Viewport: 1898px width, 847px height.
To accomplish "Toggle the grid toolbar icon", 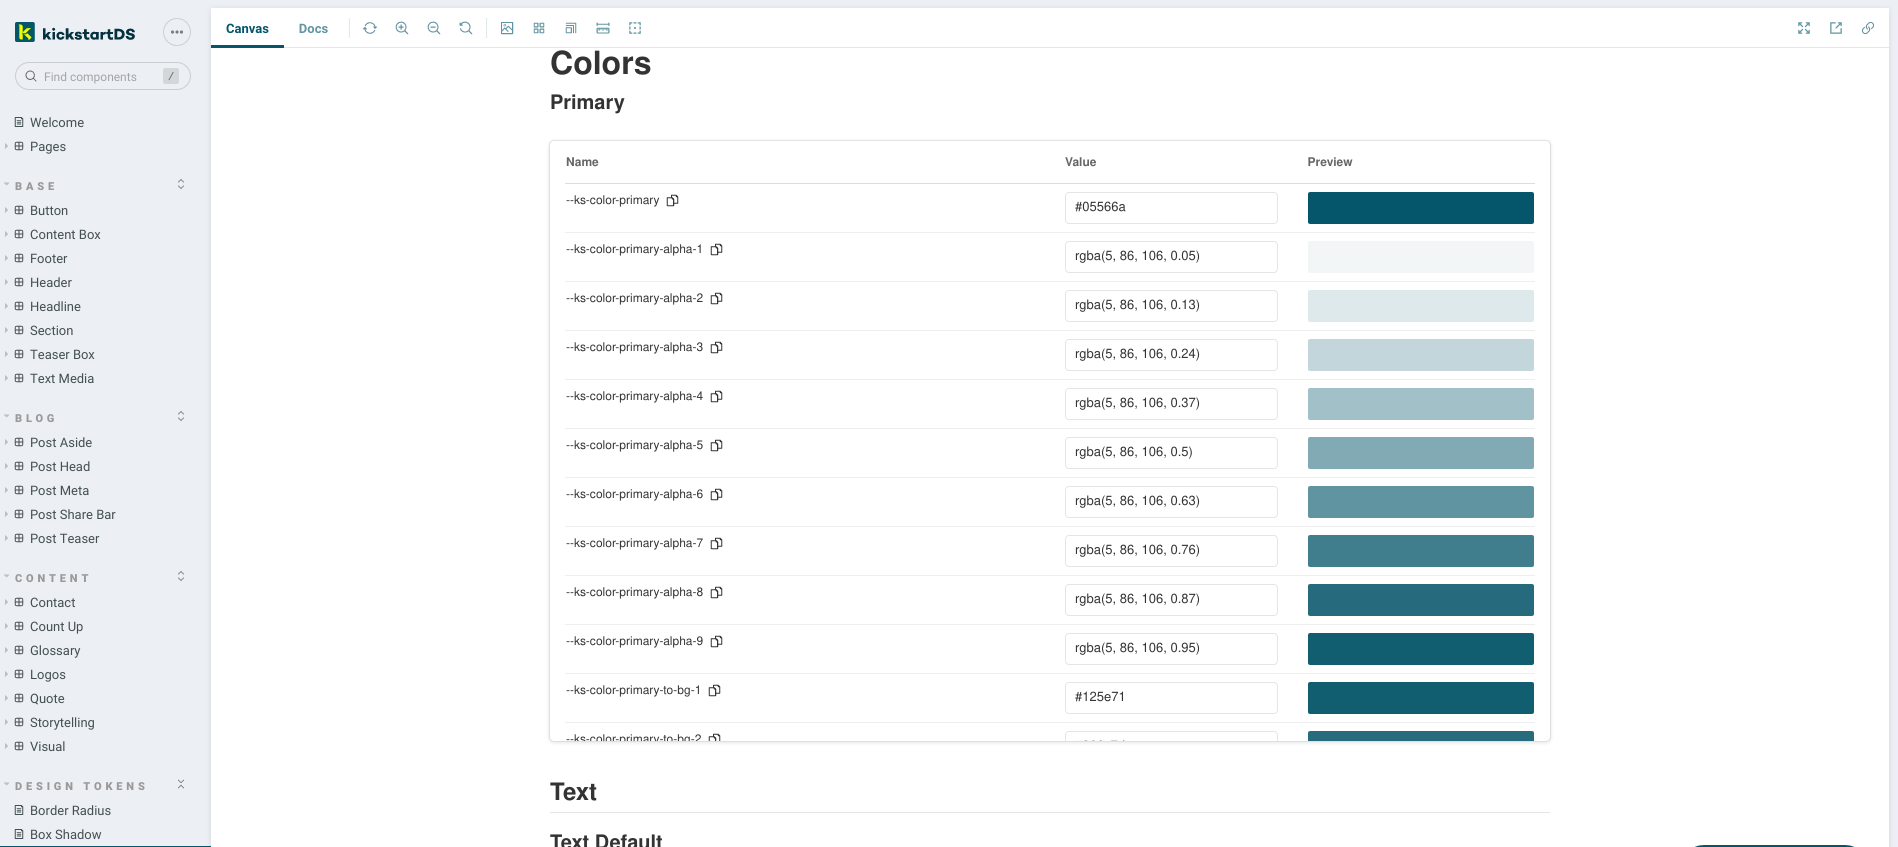I will [539, 28].
